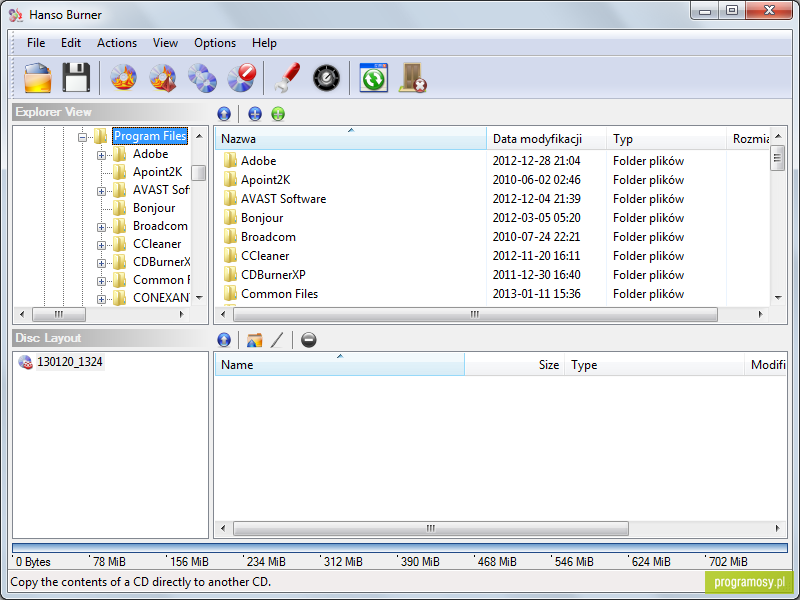The height and width of the screenshot is (600, 800).
Task: Open settings wrench and screwdriver icon
Action: (x=287, y=78)
